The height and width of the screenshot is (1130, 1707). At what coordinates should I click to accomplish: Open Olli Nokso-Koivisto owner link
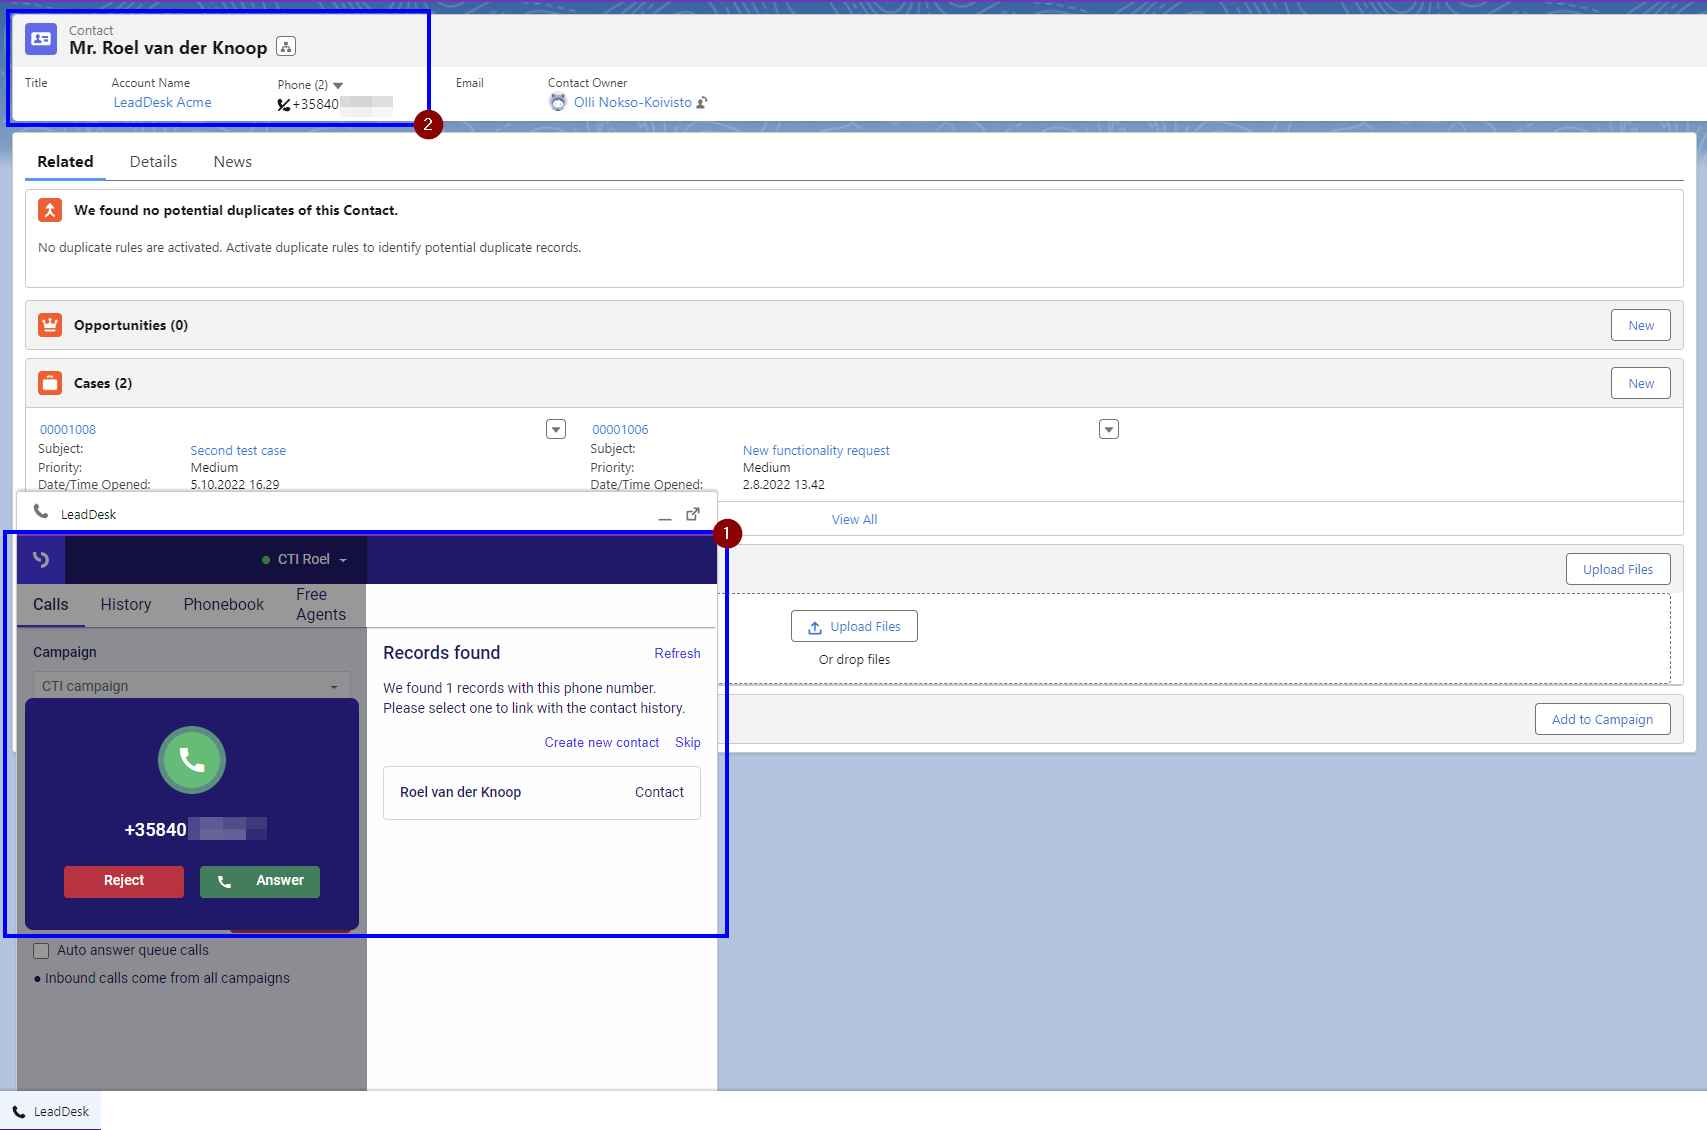pos(633,102)
